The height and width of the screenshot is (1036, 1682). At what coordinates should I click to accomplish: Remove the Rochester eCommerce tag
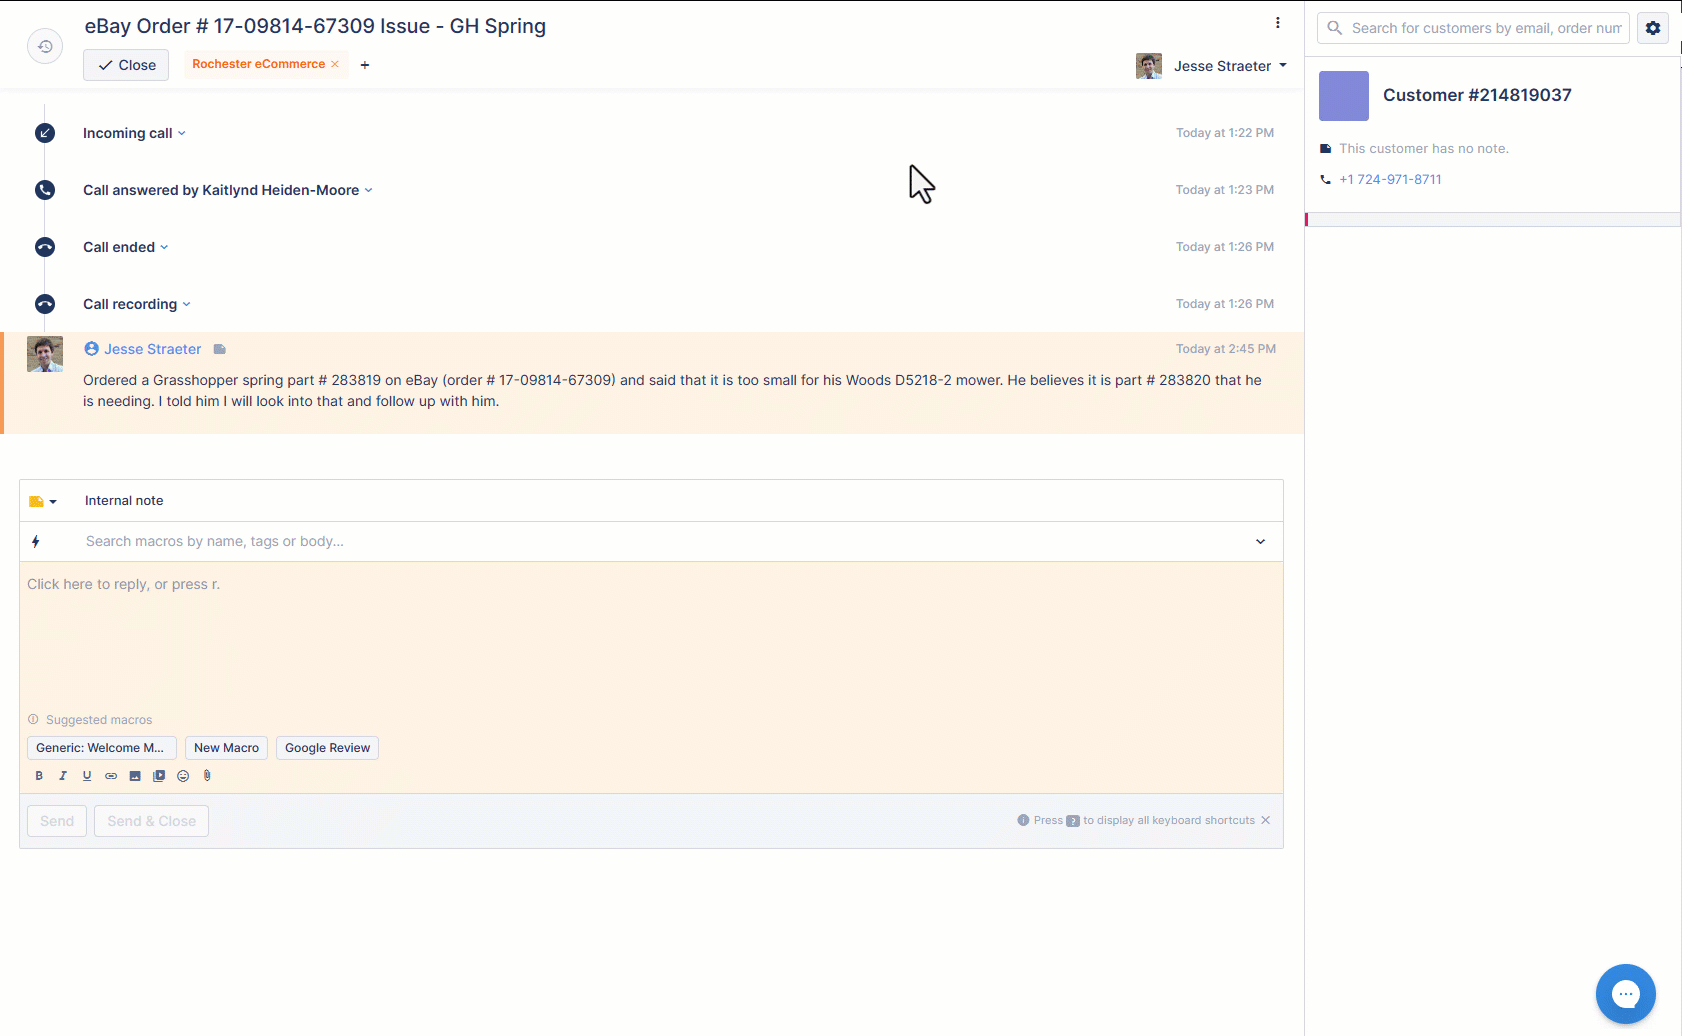(x=335, y=64)
